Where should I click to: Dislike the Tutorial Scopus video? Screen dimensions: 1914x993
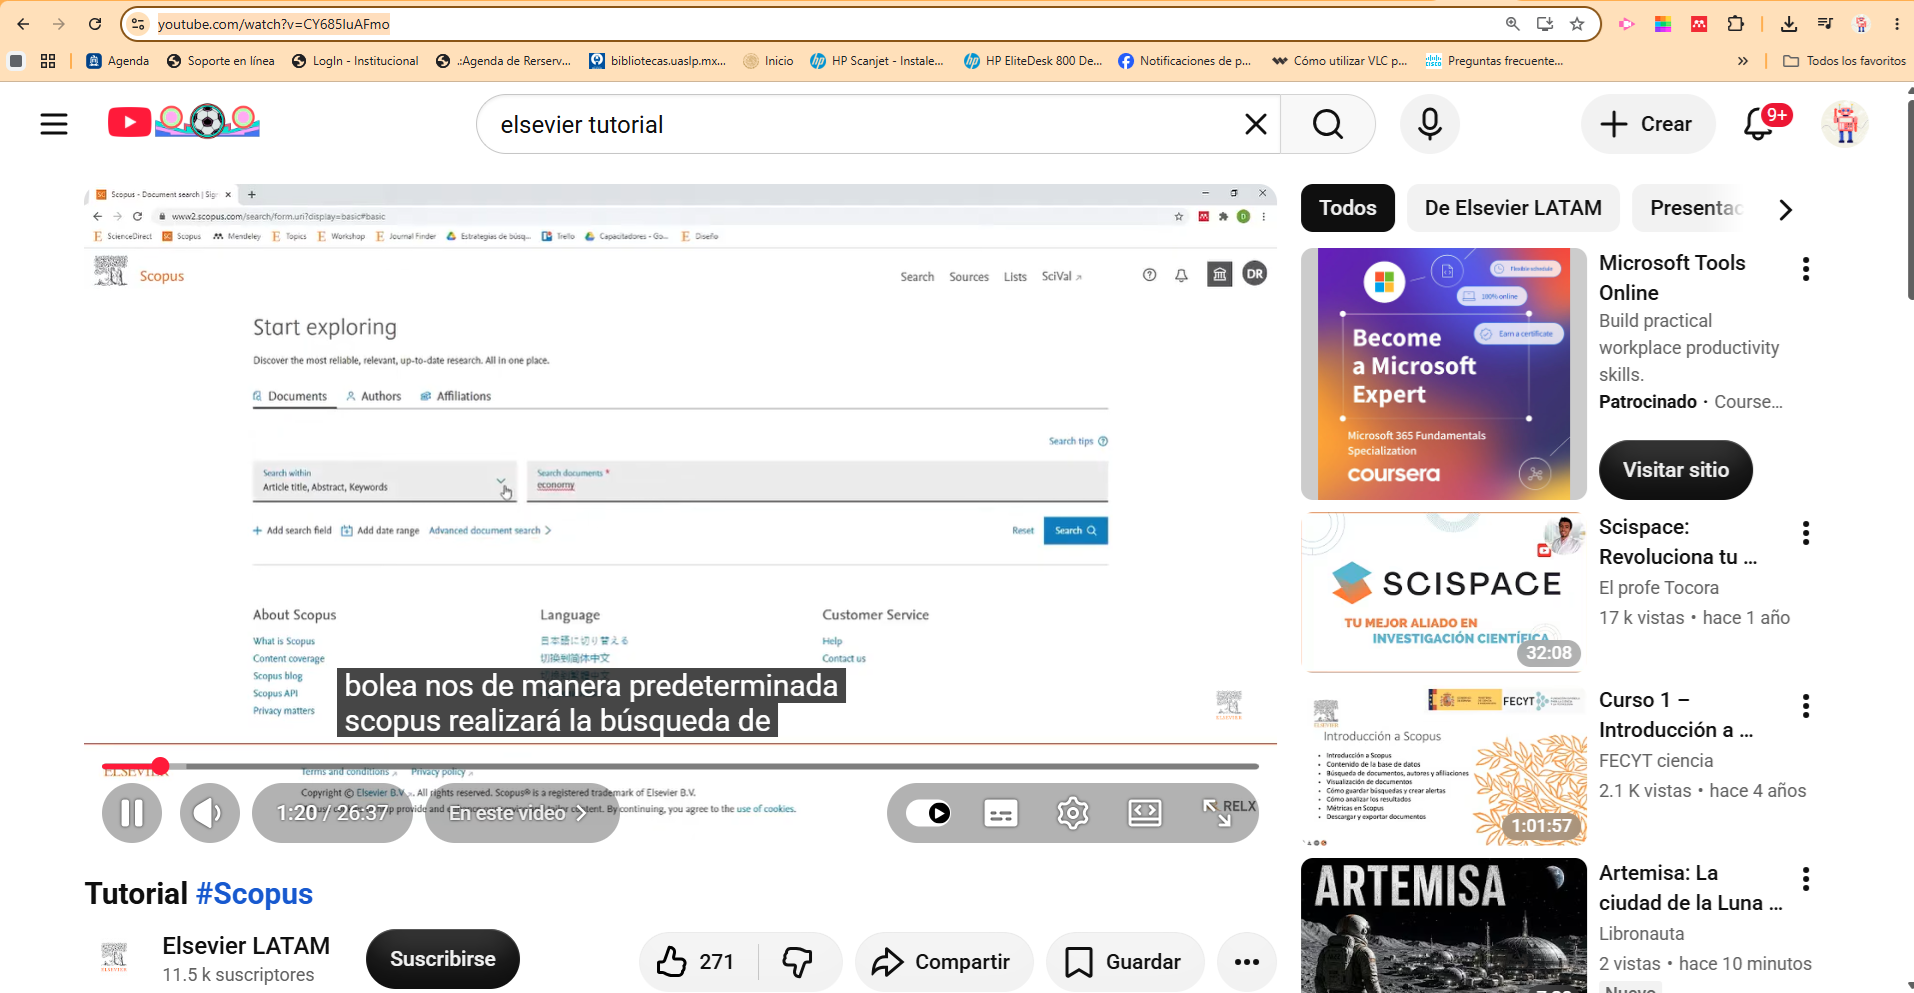click(797, 962)
